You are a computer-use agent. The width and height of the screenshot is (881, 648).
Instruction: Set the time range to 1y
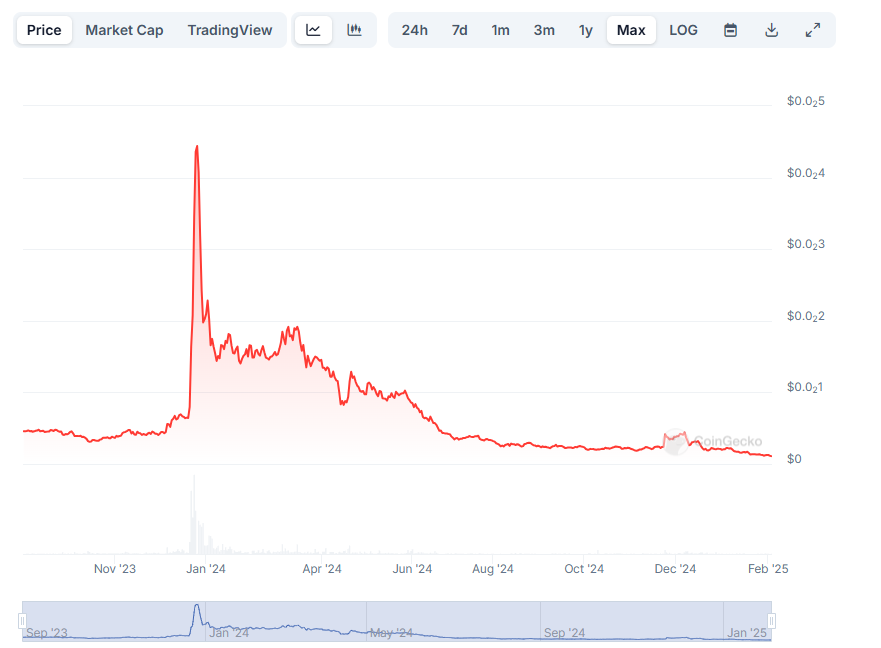(585, 30)
